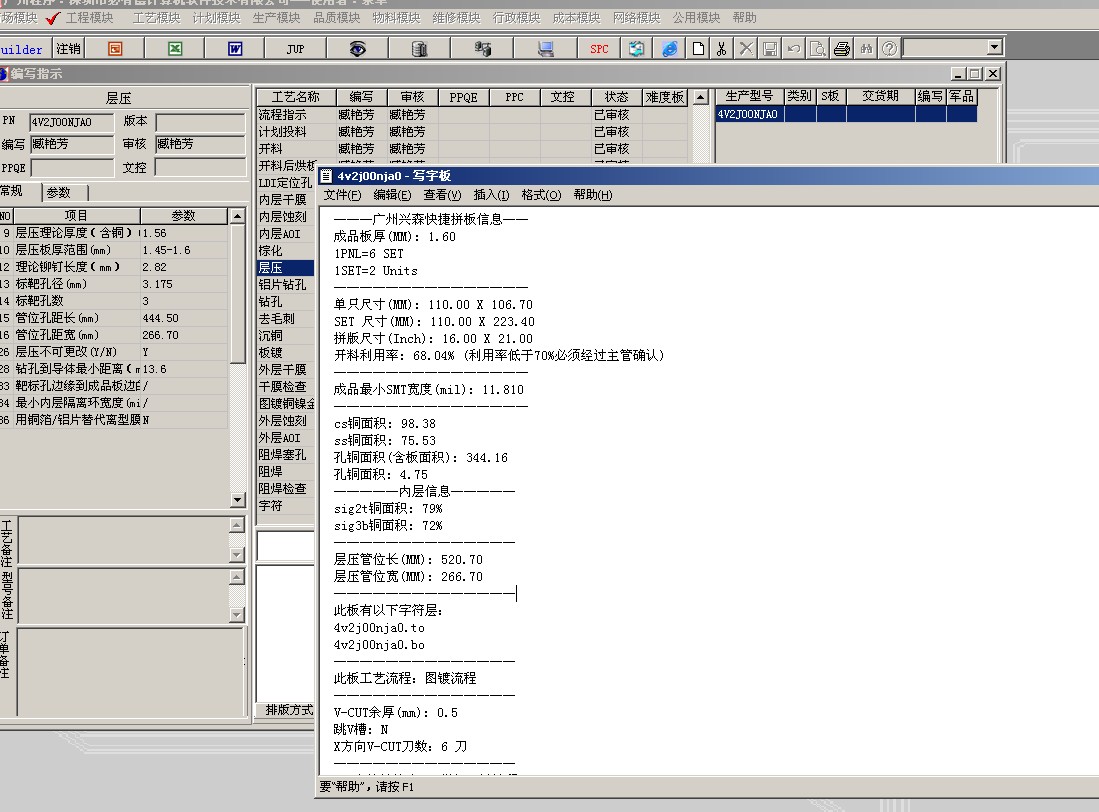1099x812 pixels.
Task: Click the network computers icon in toolbar
Action: pos(482,48)
